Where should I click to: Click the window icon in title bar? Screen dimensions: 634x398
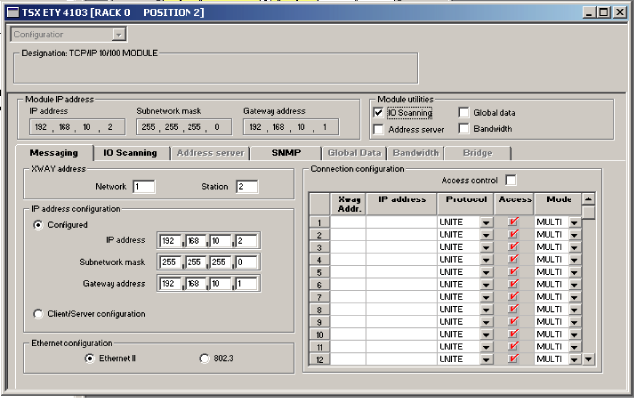coord(13,13)
